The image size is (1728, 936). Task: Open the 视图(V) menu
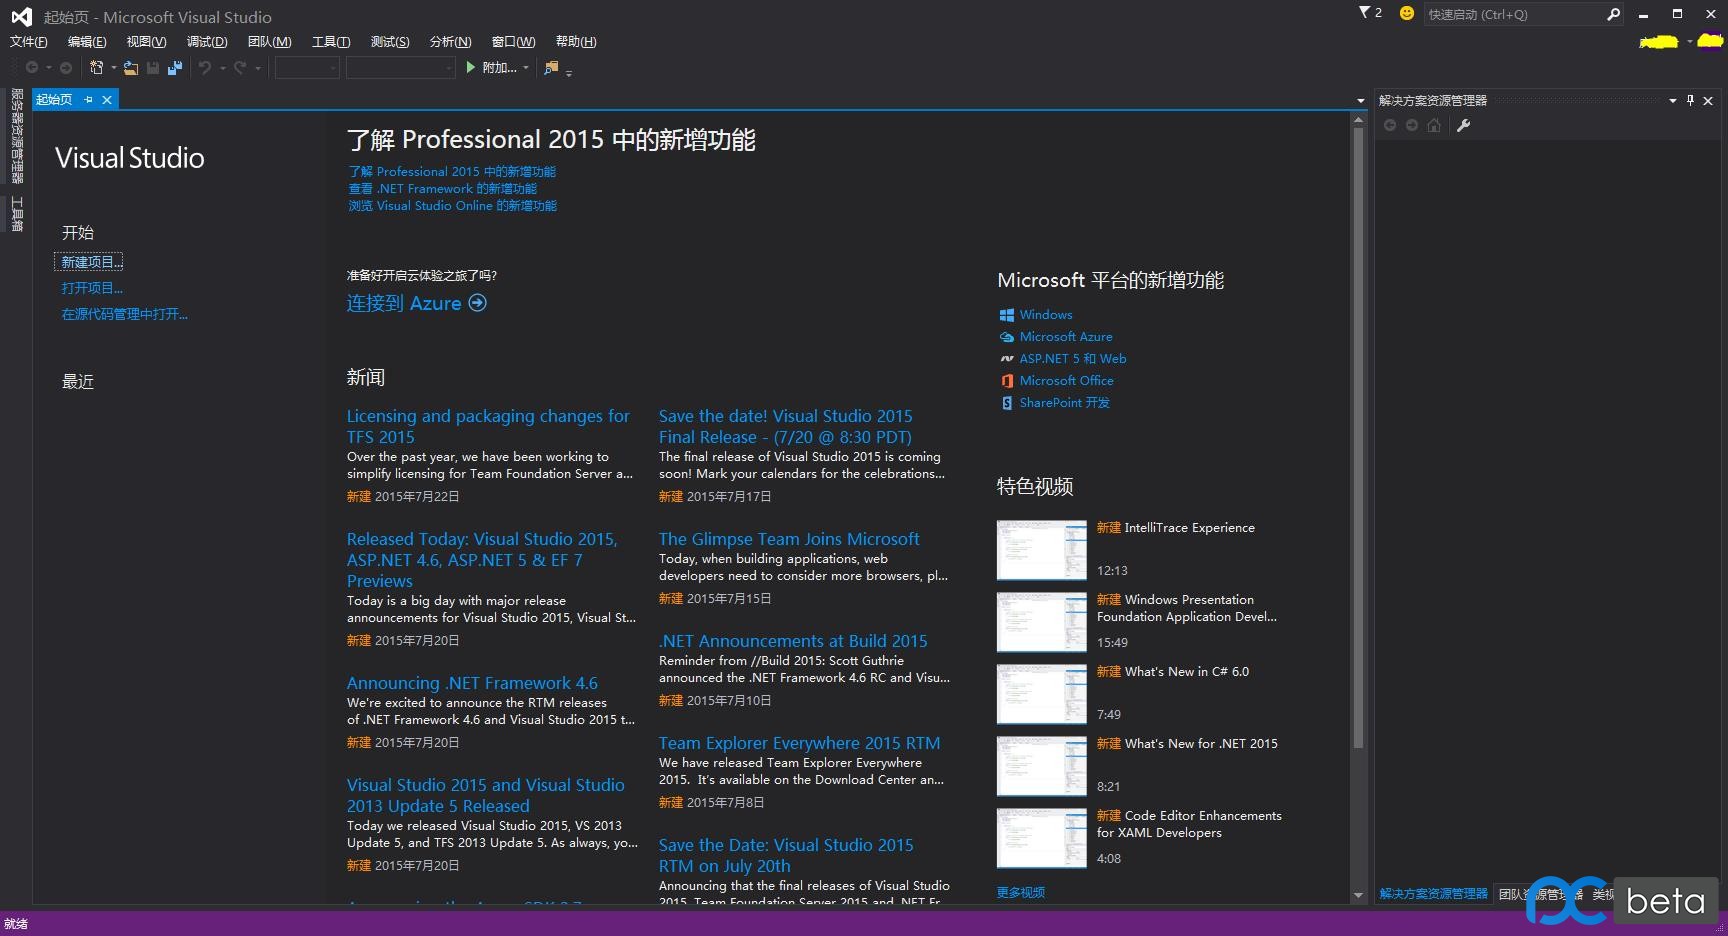tap(146, 42)
